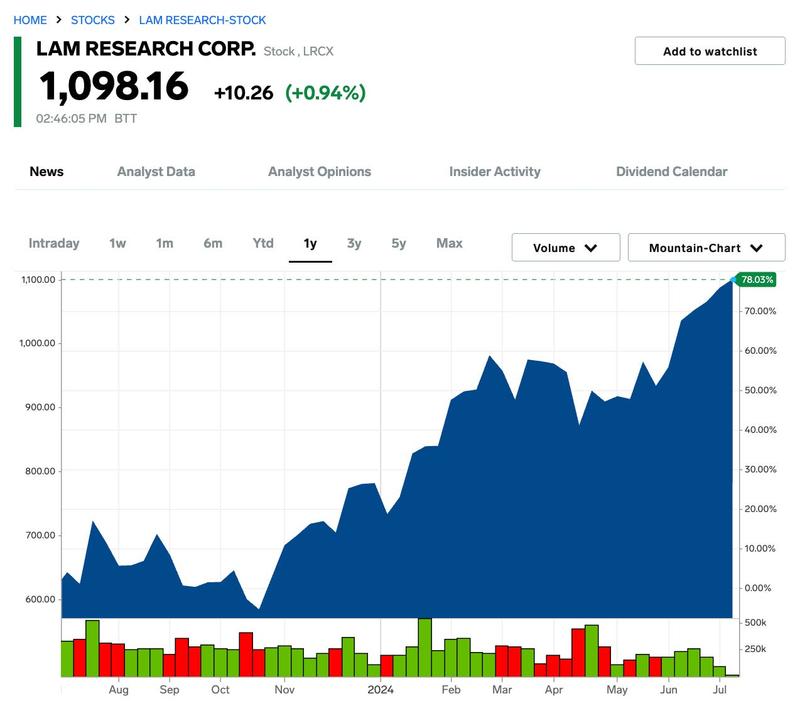This screenshot has height=705, width=800.
Task: Click the green 78.03% price marker
Action: point(757,280)
